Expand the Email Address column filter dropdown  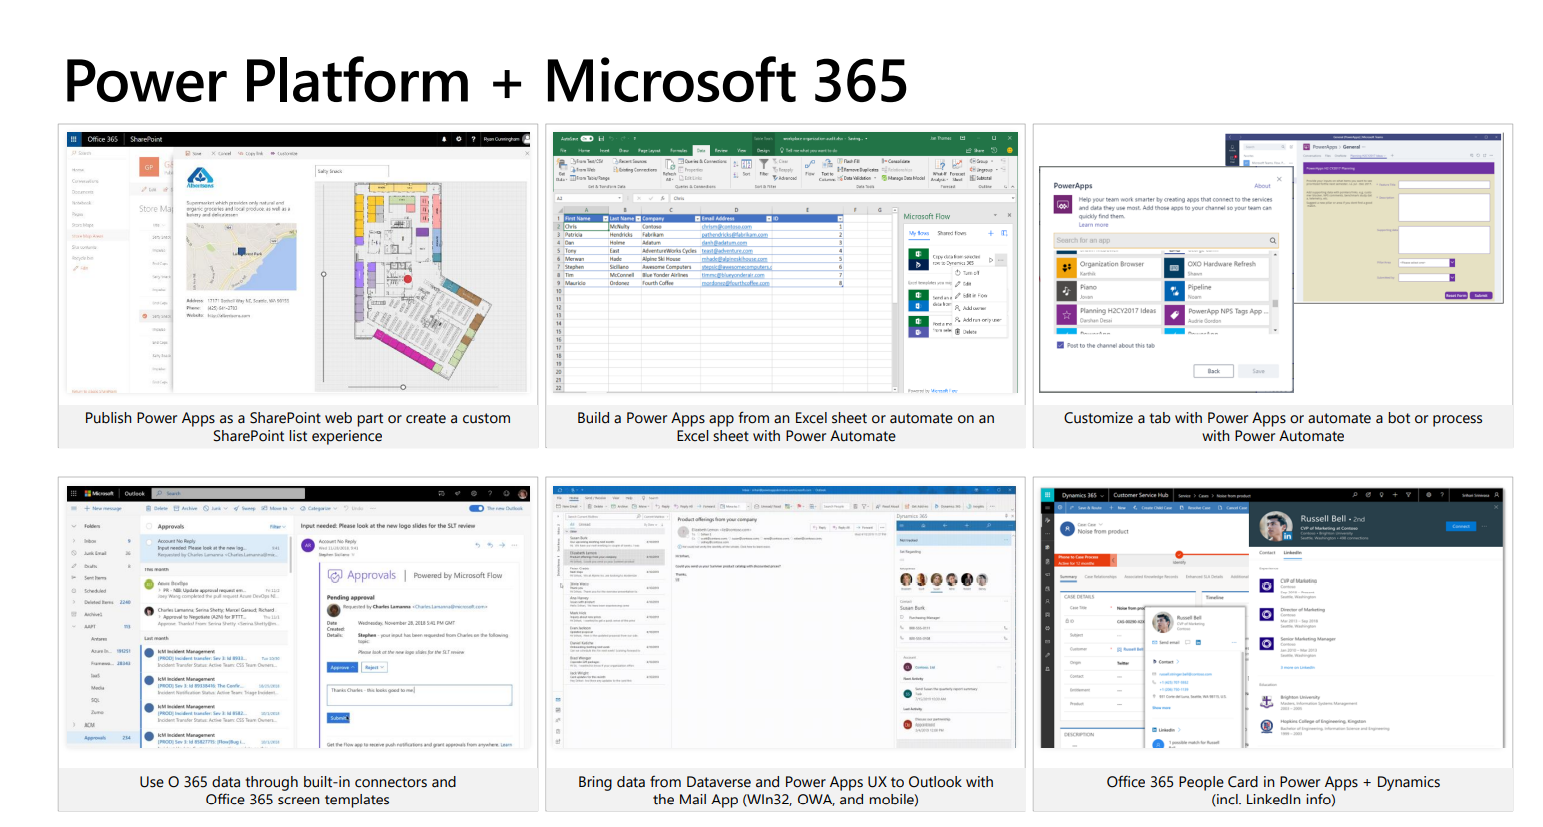click(768, 218)
